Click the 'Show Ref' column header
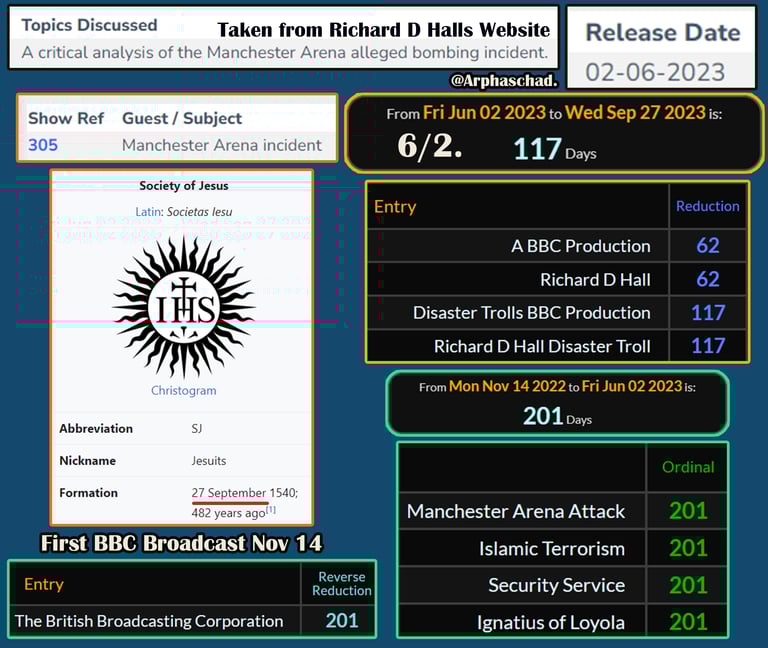Screen dimensions: 768x648 click(66, 119)
